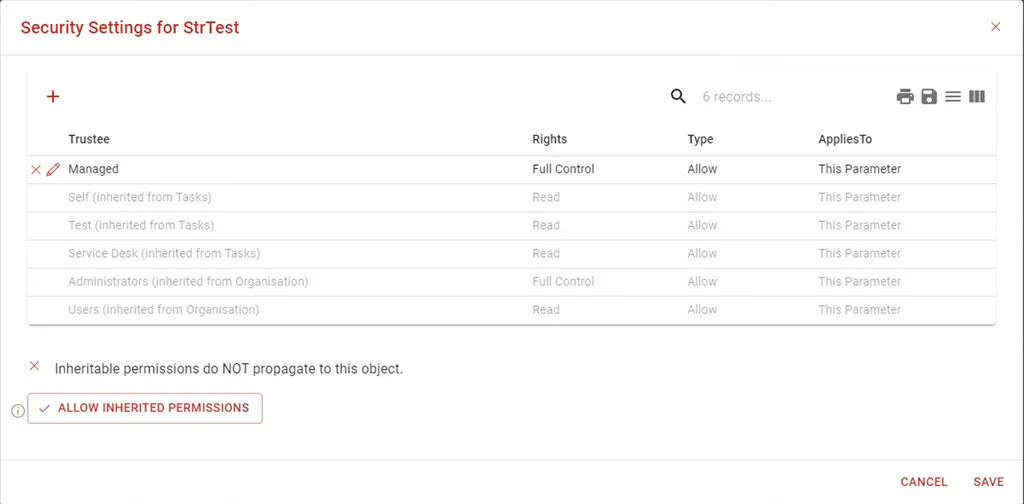
Task: Sort by the Trustee column header
Action: coord(89,139)
